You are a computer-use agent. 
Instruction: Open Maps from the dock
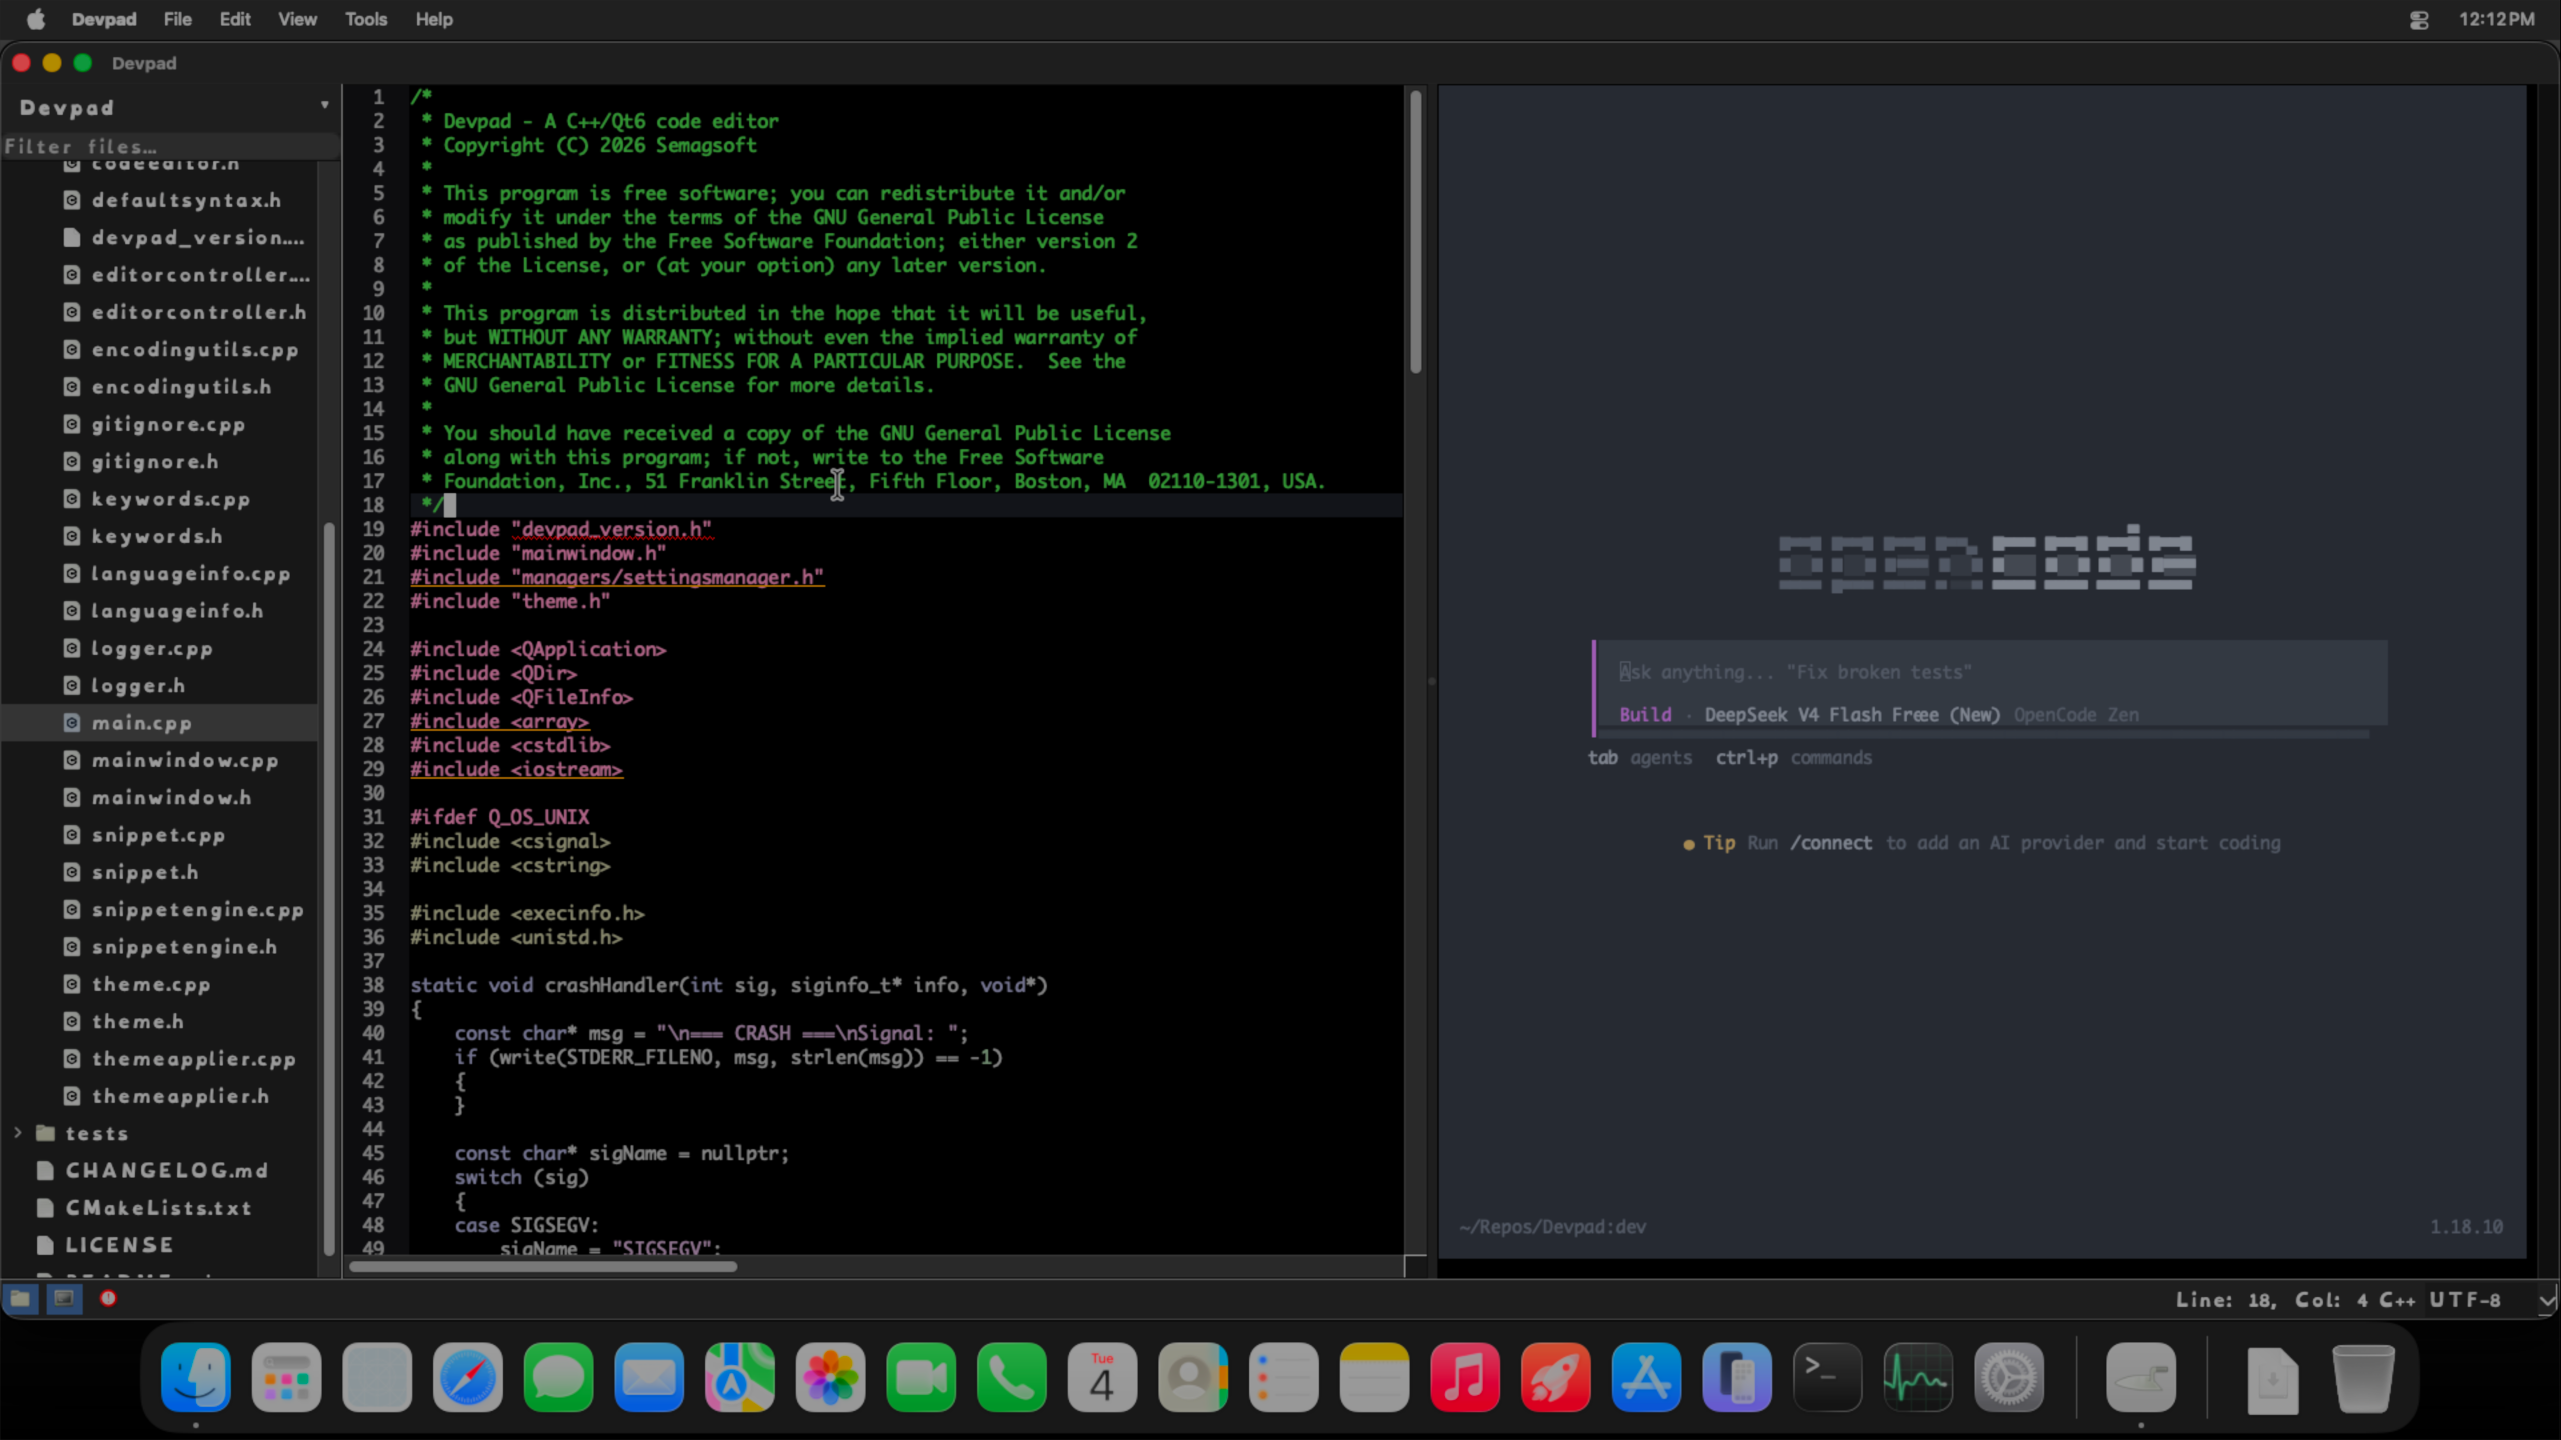[740, 1378]
